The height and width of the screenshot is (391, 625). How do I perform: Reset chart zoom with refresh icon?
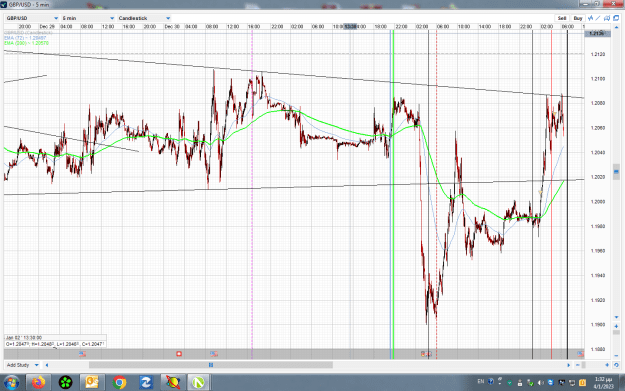[x=616, y=365]
